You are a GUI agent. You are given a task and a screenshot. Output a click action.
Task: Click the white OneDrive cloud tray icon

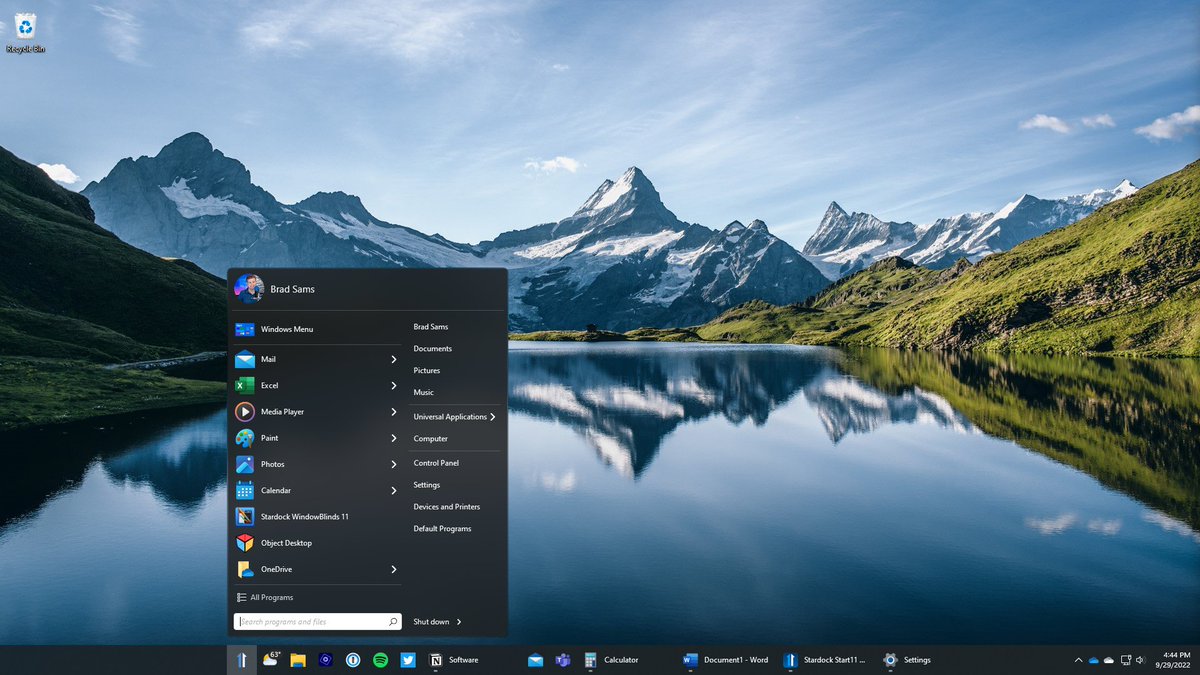pos(1109,660)
